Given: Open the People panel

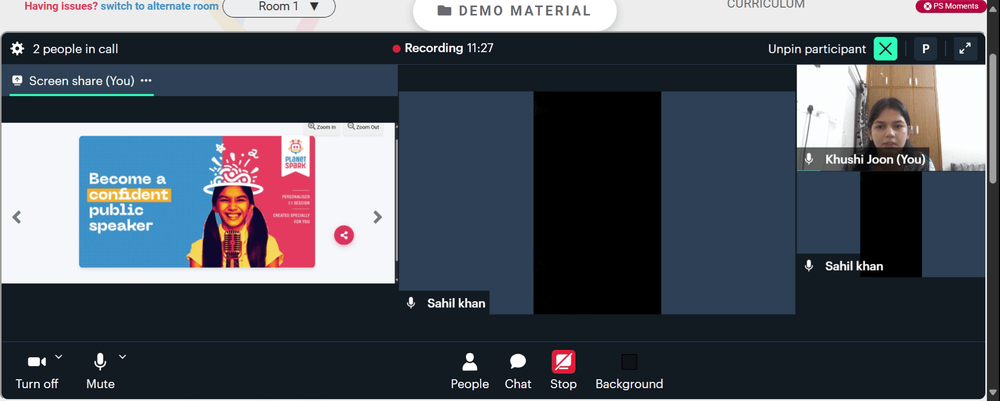Looking at the screenshot, I should coord(469,370).
